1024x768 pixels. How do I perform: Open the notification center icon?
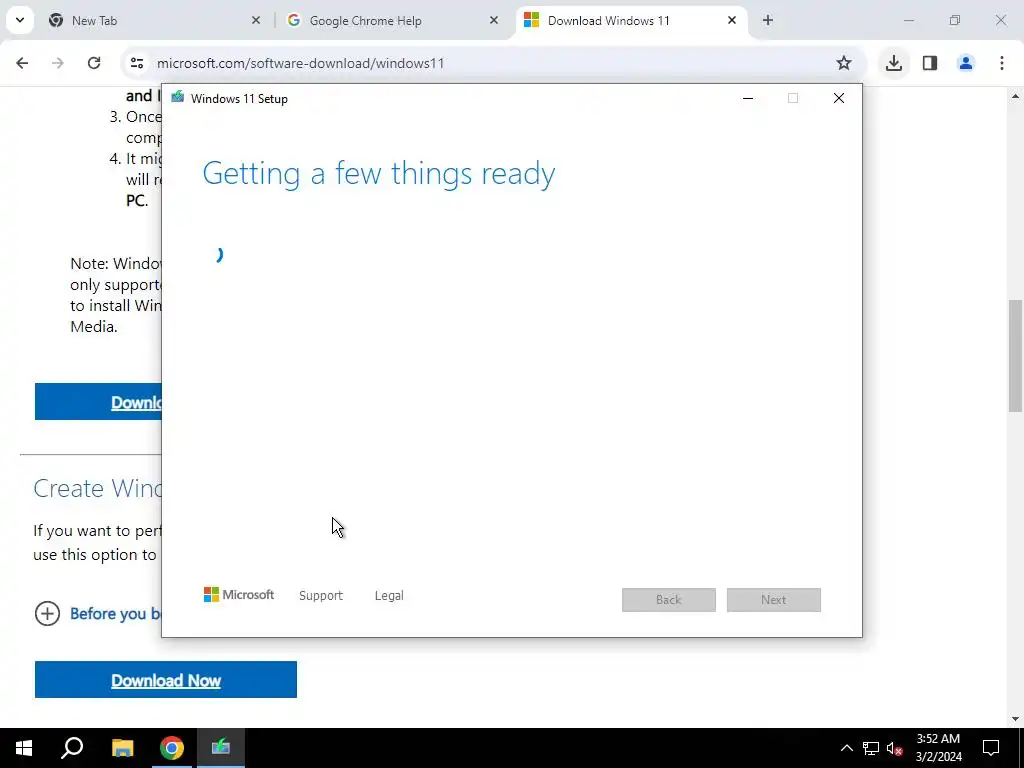pos(991,748)
